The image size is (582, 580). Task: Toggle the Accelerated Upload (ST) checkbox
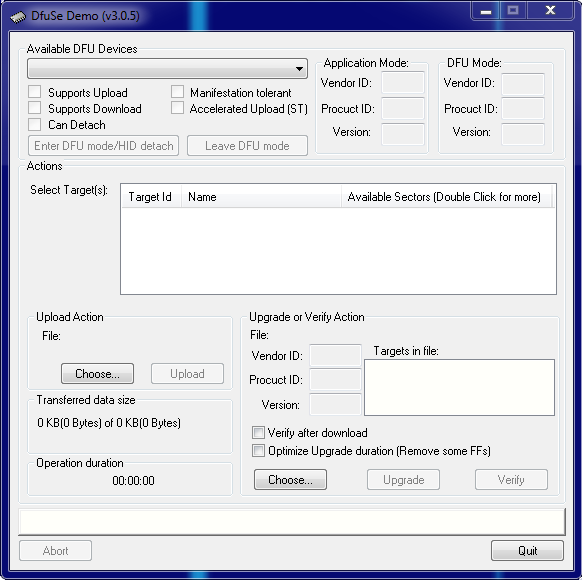(x=177, y=108)
